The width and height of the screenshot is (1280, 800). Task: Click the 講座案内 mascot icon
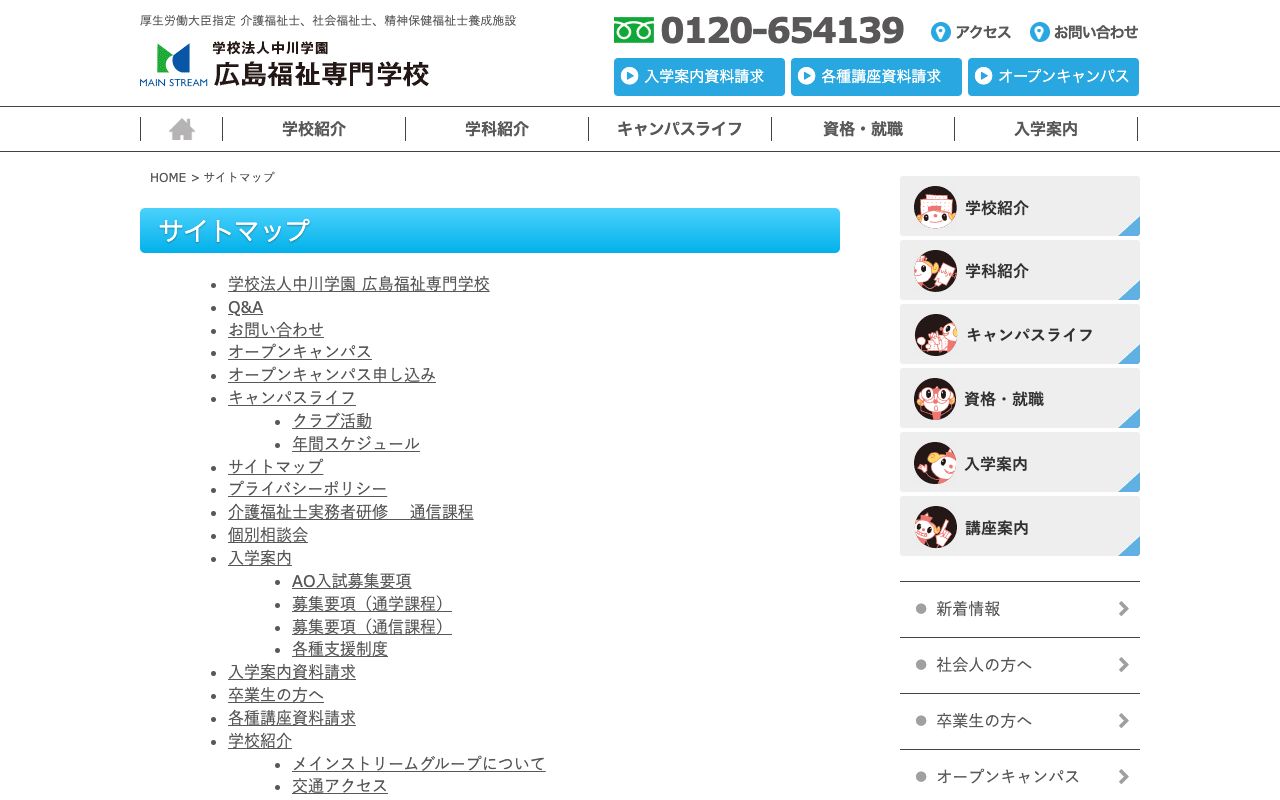935,526
